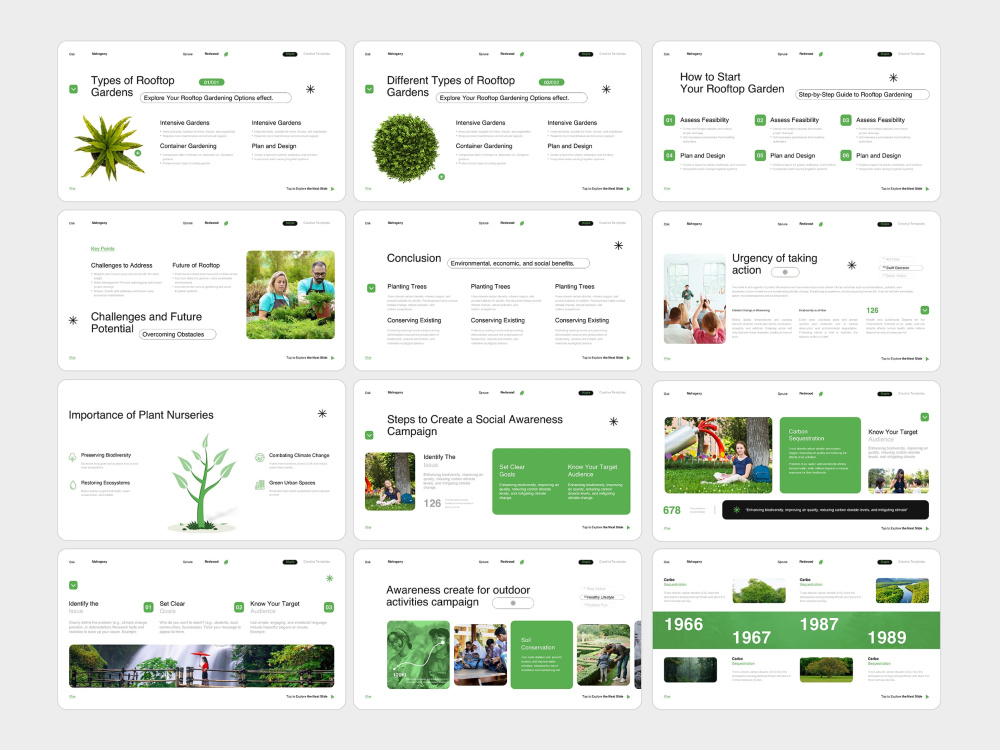Click Tap to Explore Next Slide on timeline years slide
The image size is (1000, 750).
[x=902, y=697]
